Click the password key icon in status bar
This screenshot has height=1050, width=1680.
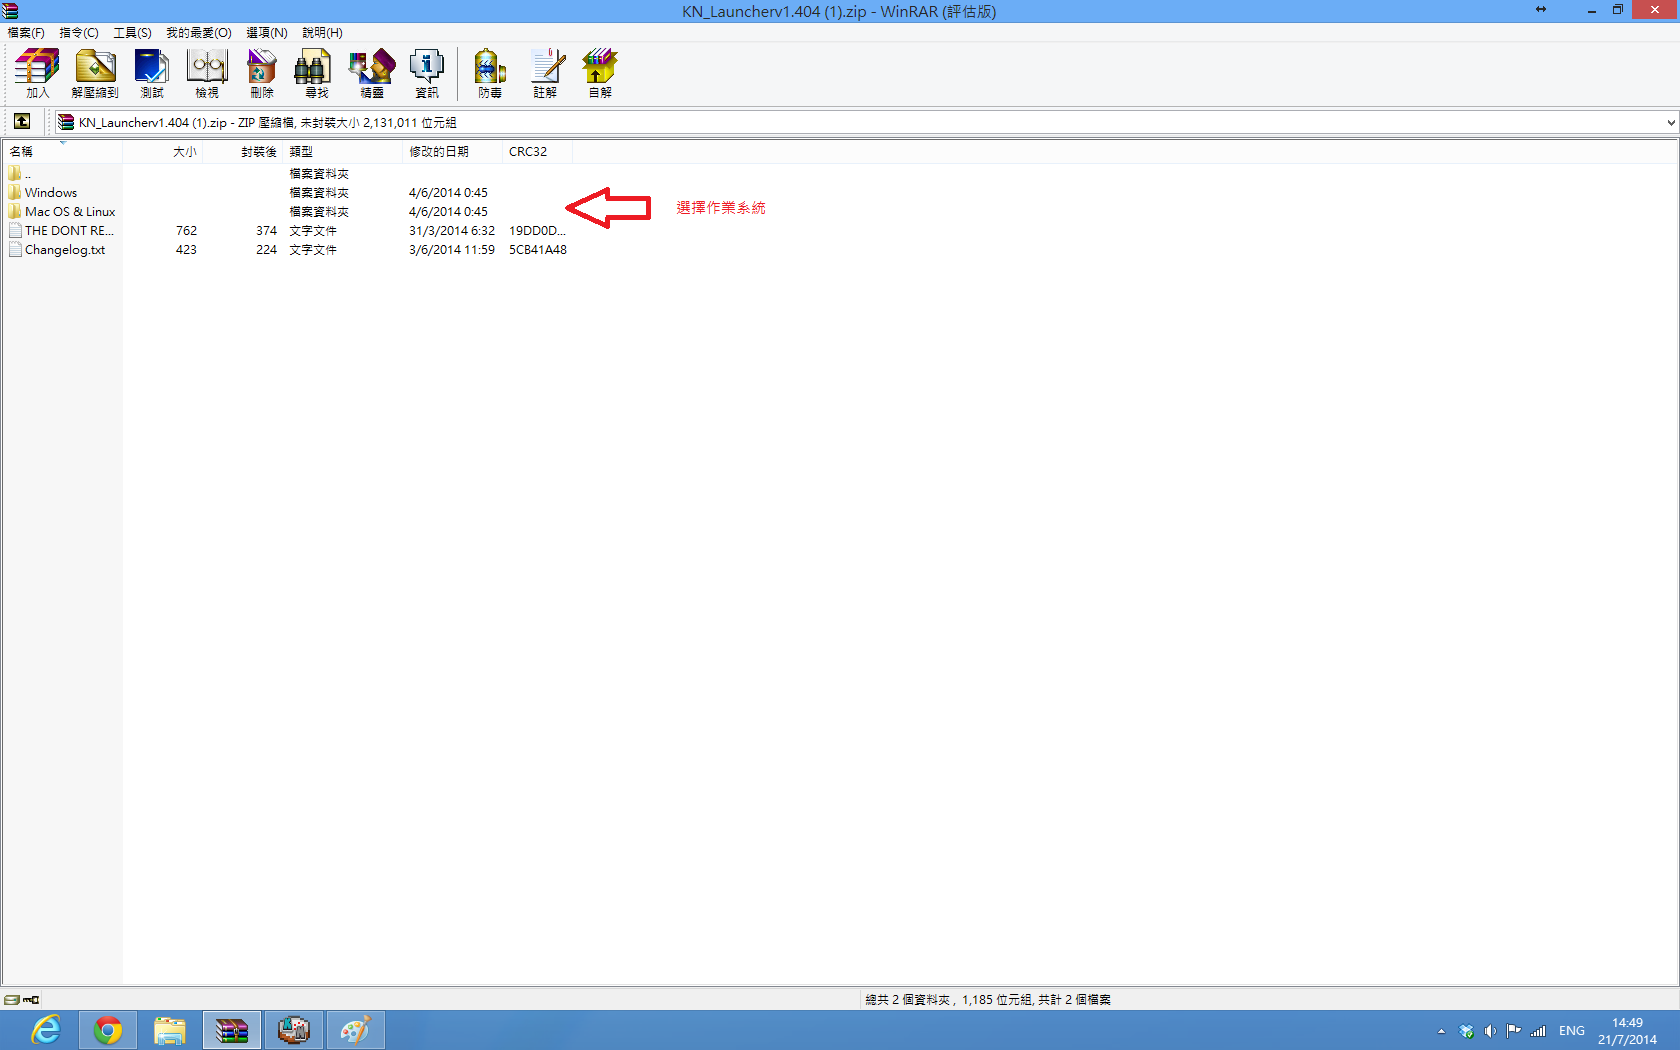click(x=31, y=1000)
